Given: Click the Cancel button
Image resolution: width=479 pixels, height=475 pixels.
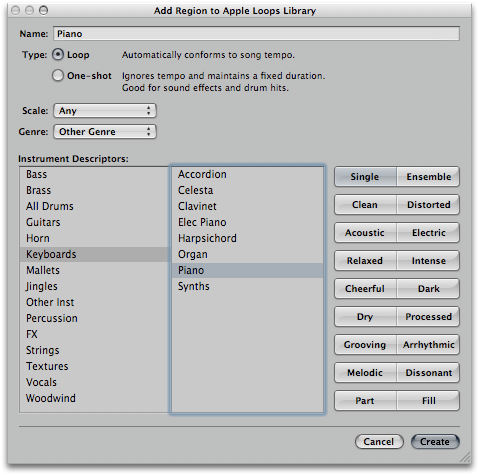Looking at the screenshot, I should tap(379, 442).
